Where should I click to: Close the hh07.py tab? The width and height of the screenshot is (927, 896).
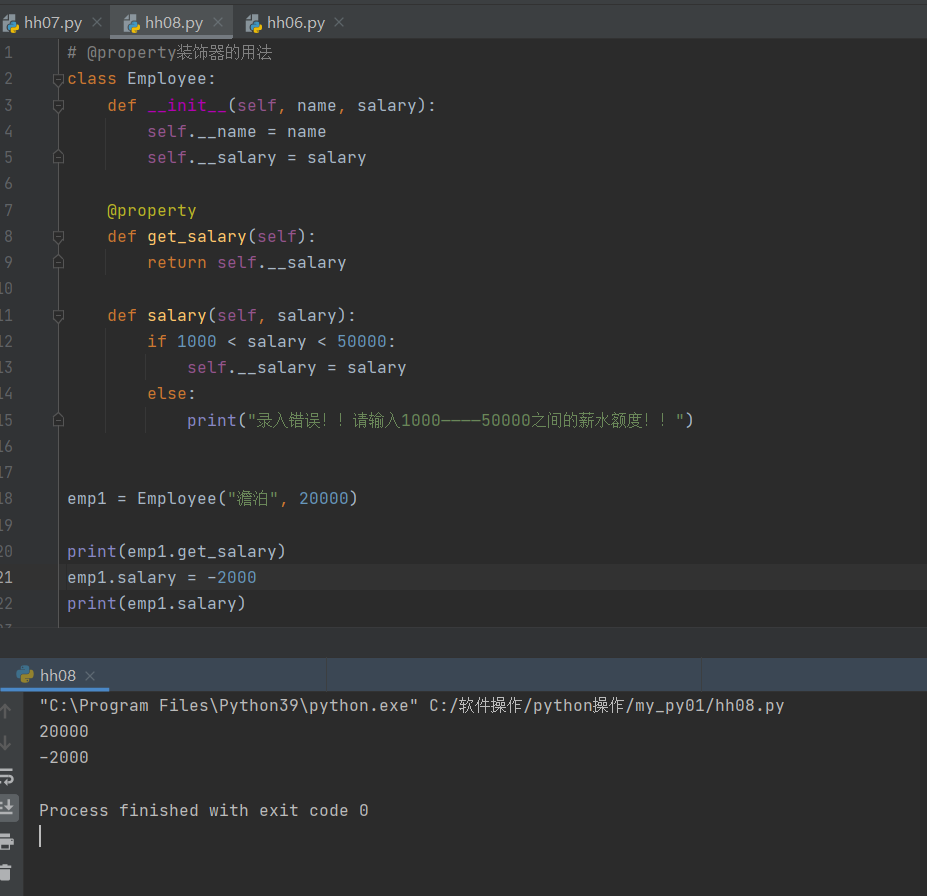tap(97, 22)
